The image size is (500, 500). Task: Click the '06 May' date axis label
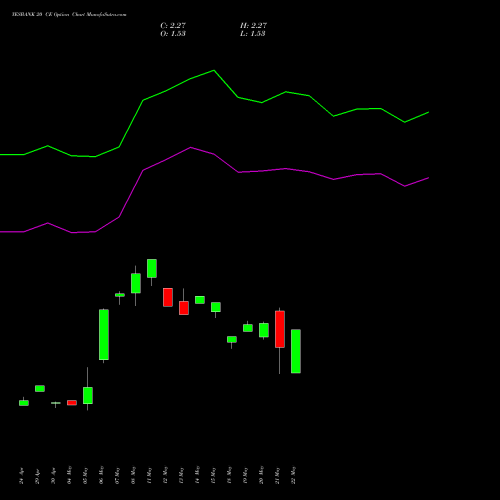[x=101, y=475]
